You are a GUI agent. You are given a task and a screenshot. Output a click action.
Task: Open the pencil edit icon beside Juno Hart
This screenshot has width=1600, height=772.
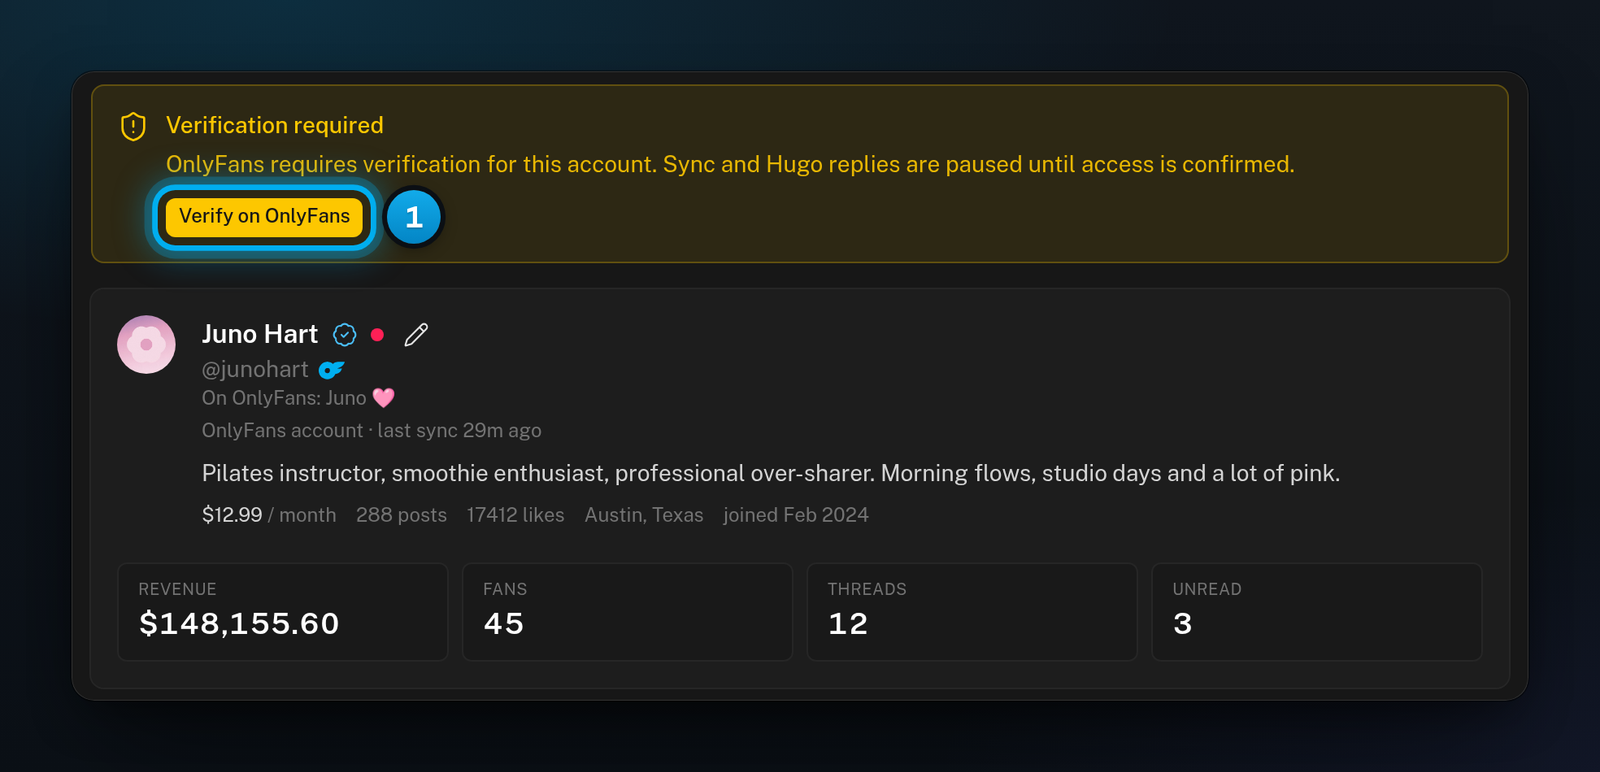point(416,335)
